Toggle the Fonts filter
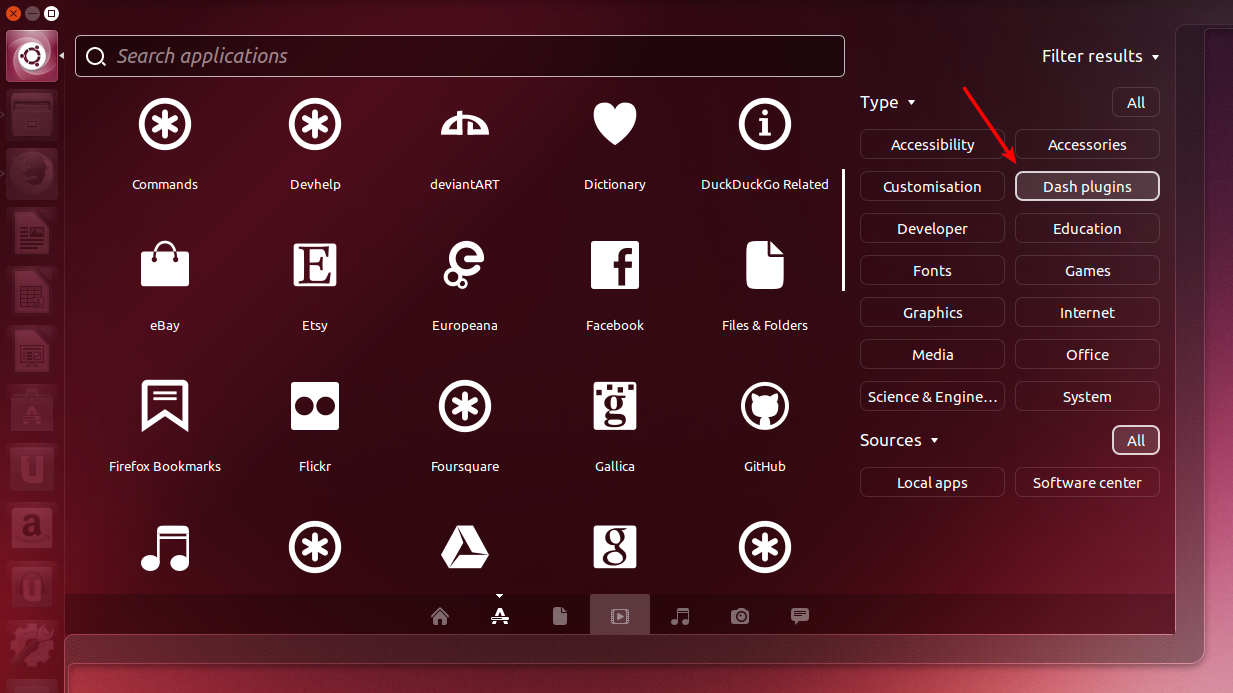The width and height of the screenshot is (1233, 693). point(932,270)
